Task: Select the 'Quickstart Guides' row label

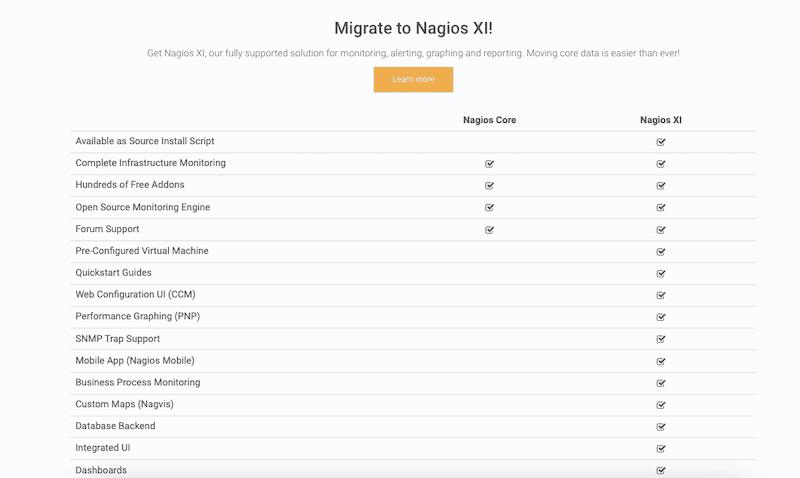Action: [x=113, y=272]
